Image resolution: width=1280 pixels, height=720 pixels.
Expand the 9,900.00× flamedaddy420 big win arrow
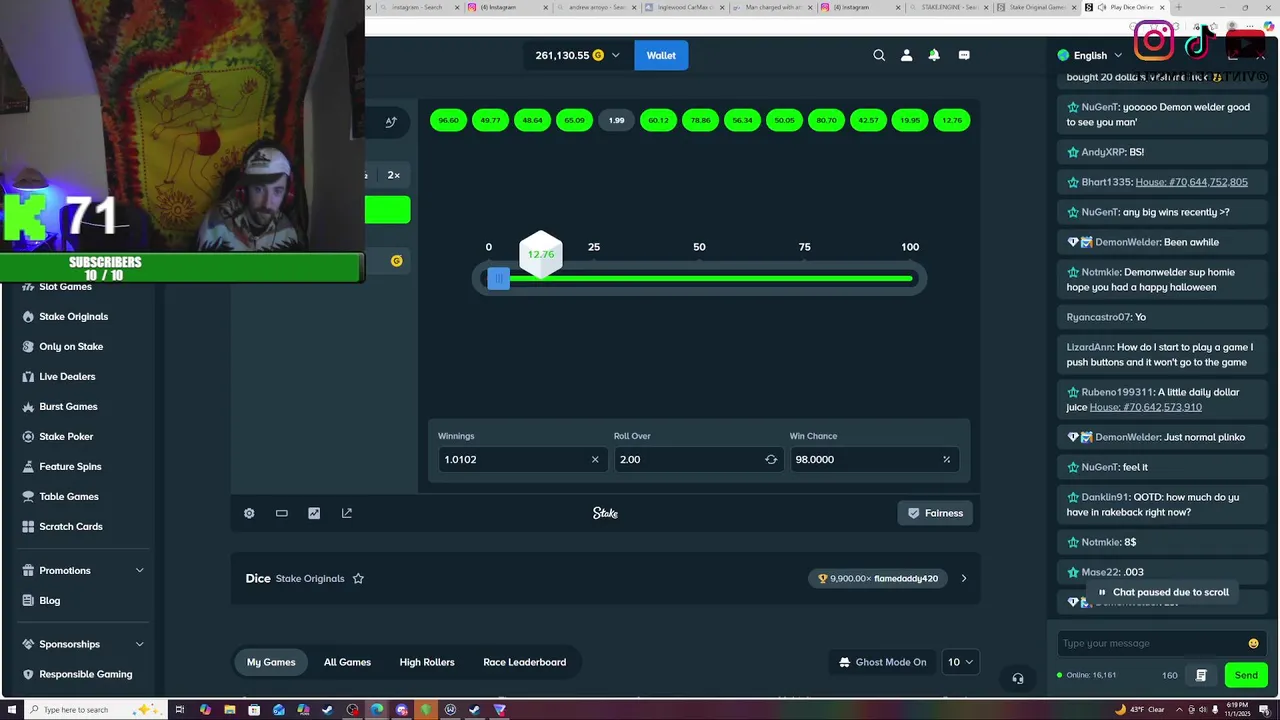(x=964, y=578)
